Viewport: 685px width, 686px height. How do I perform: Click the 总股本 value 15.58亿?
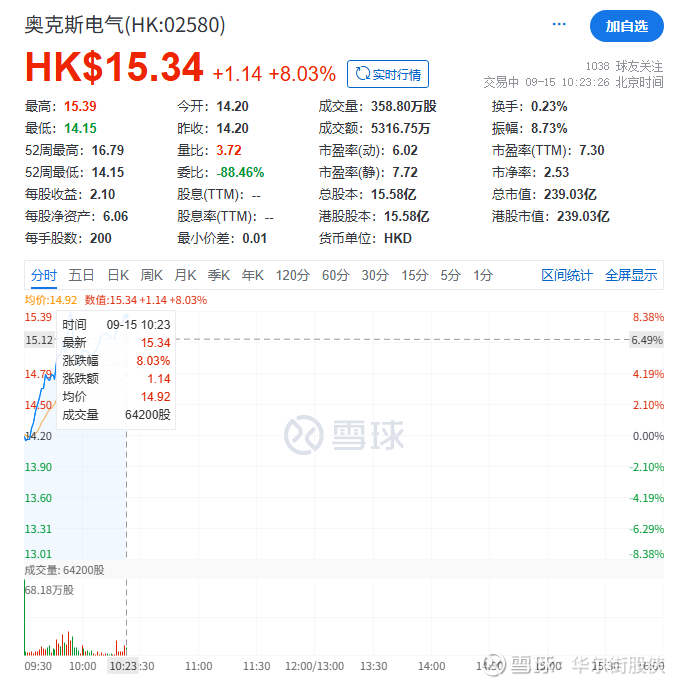pyautogui.click(x=393, y=194)
